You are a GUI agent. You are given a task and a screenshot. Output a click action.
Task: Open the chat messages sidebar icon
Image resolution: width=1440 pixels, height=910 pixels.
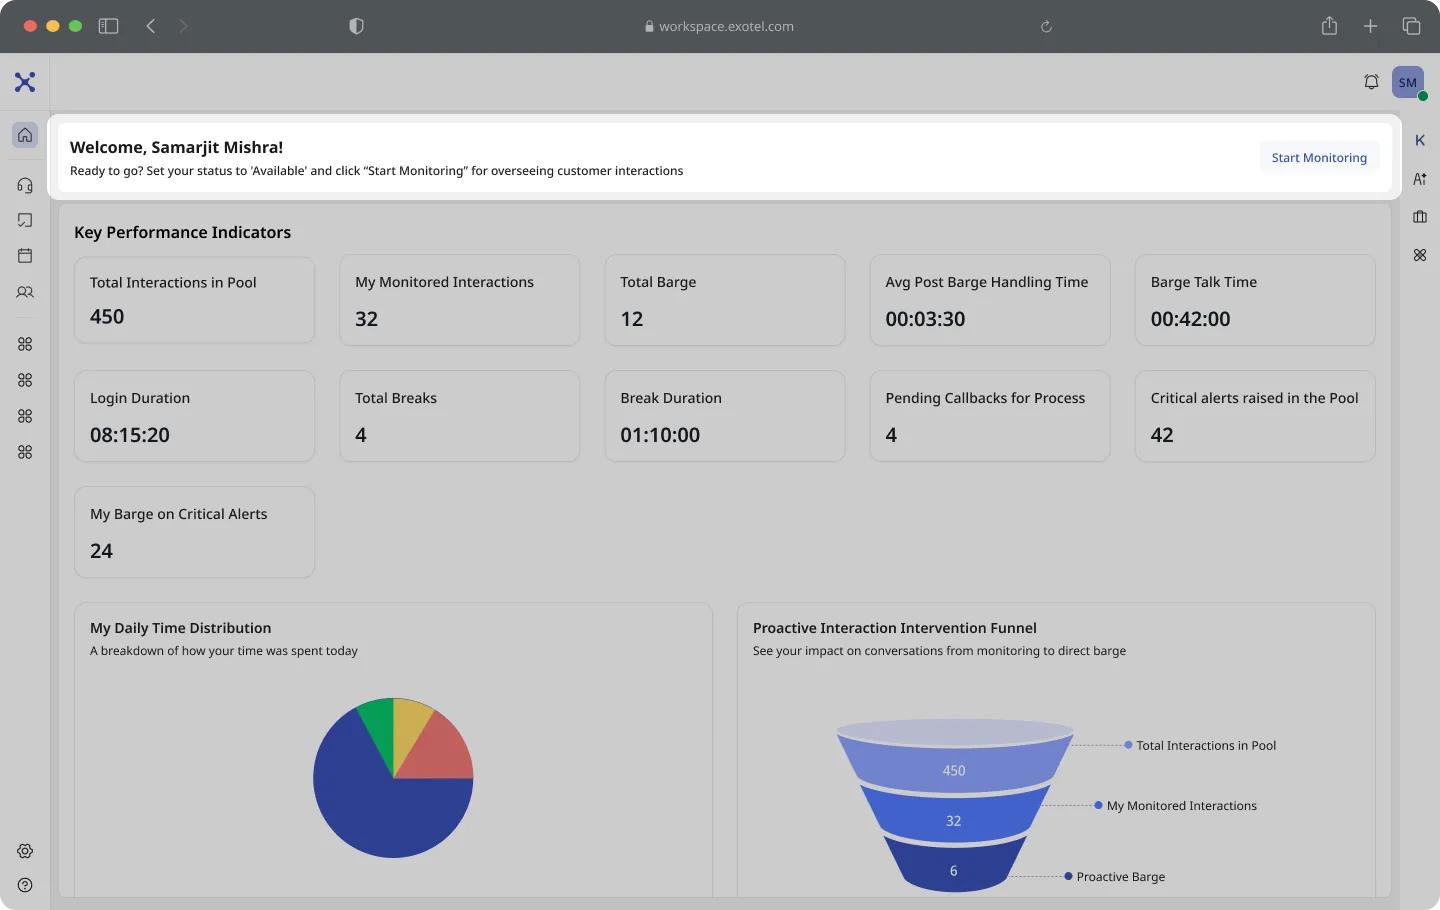pos(25,220)
